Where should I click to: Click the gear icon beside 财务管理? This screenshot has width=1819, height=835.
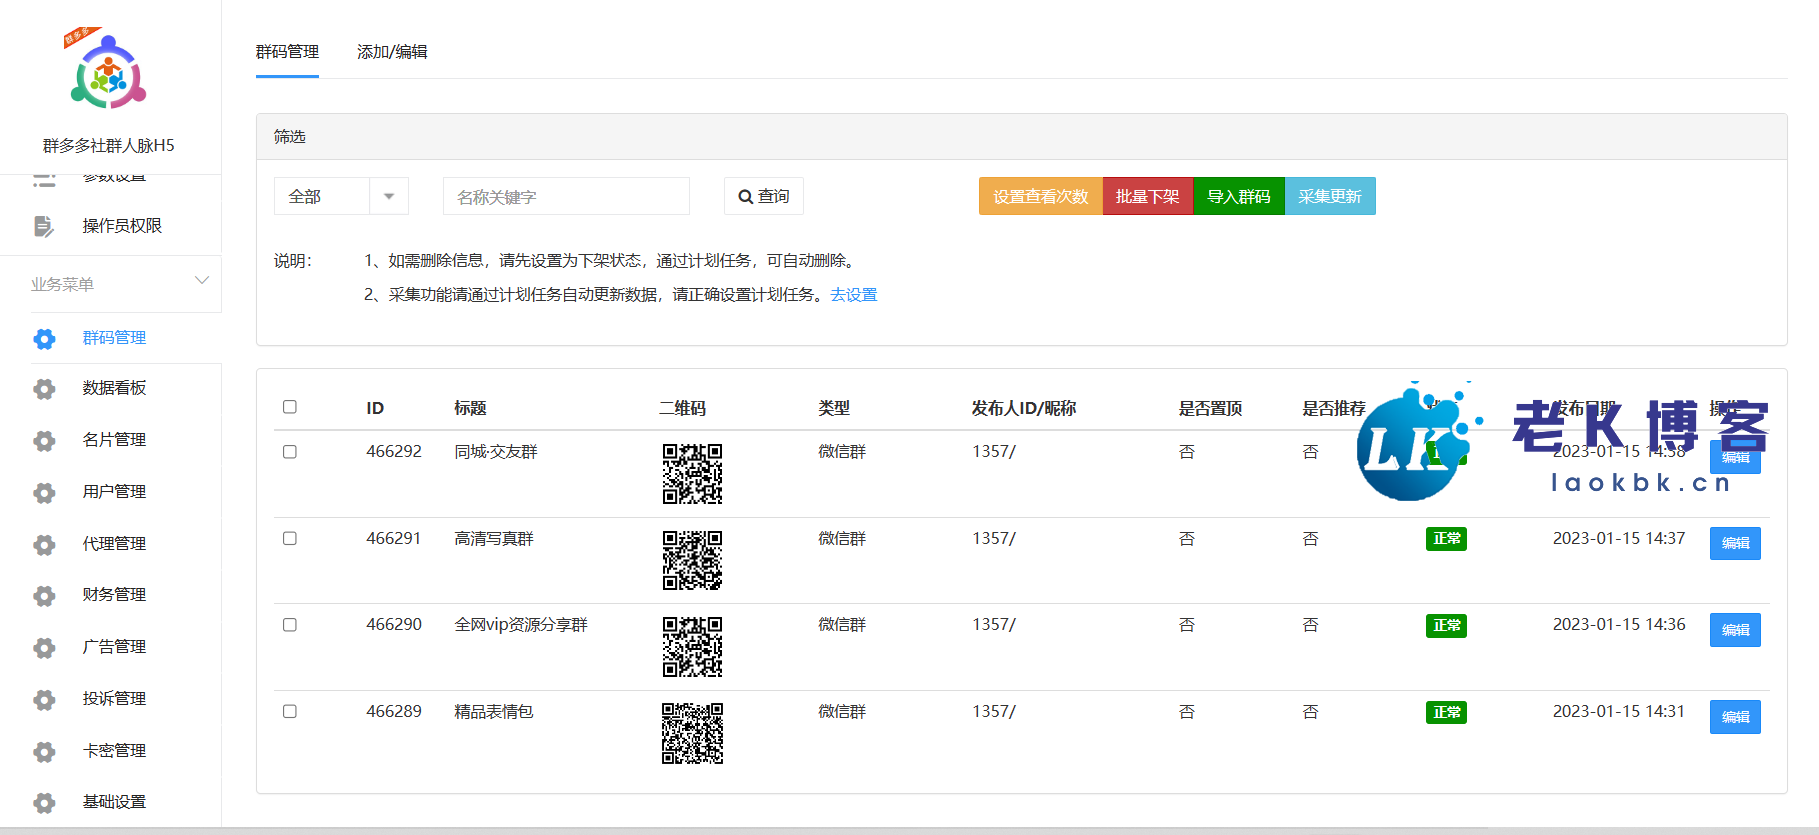tap(44, 596)
